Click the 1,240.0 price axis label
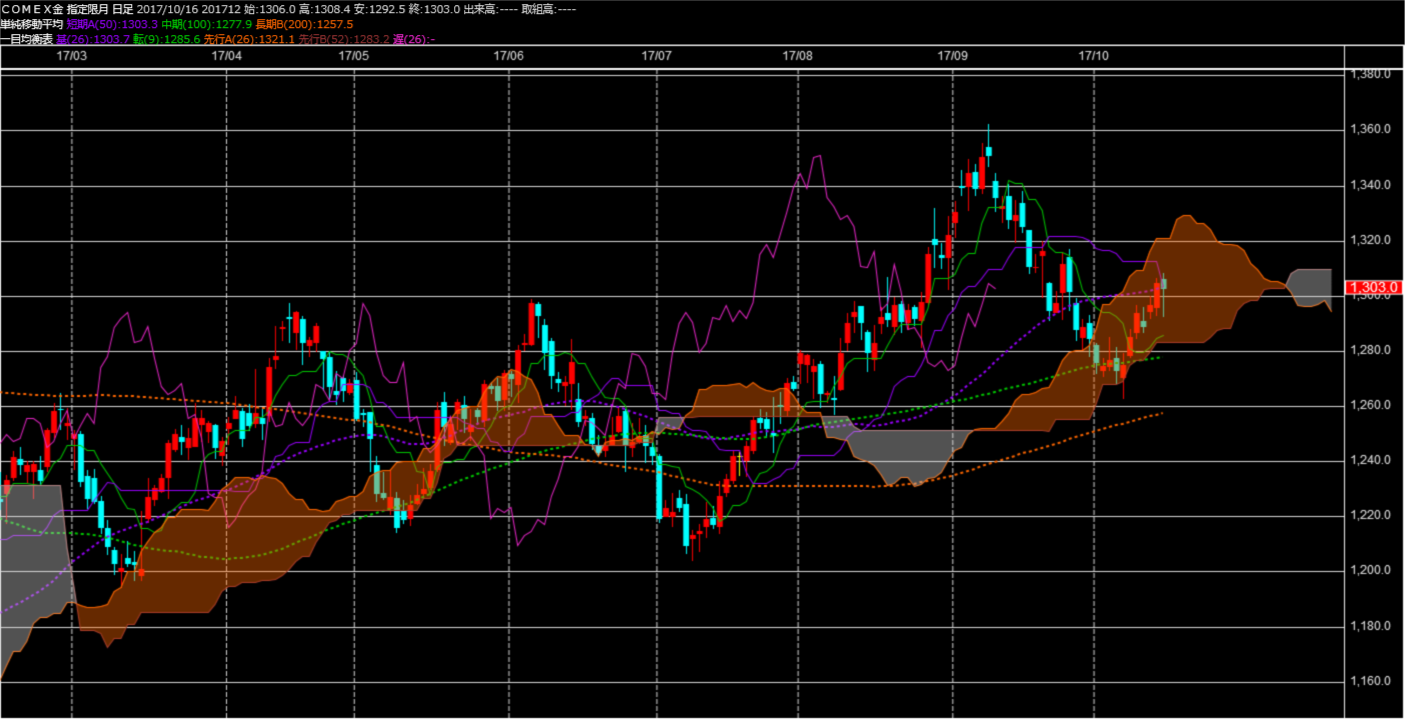1405x719 pixels. [1371, 460]
